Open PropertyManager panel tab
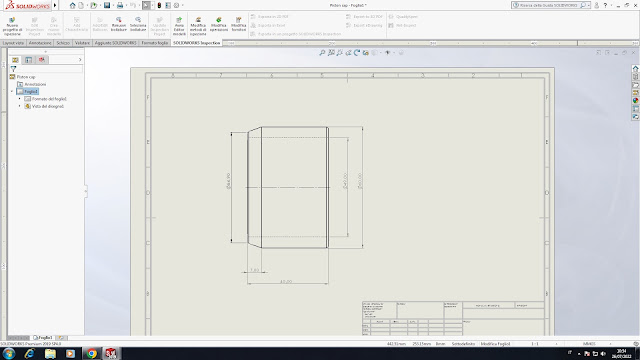The image size is (640, 360). (x=28, y=60)
